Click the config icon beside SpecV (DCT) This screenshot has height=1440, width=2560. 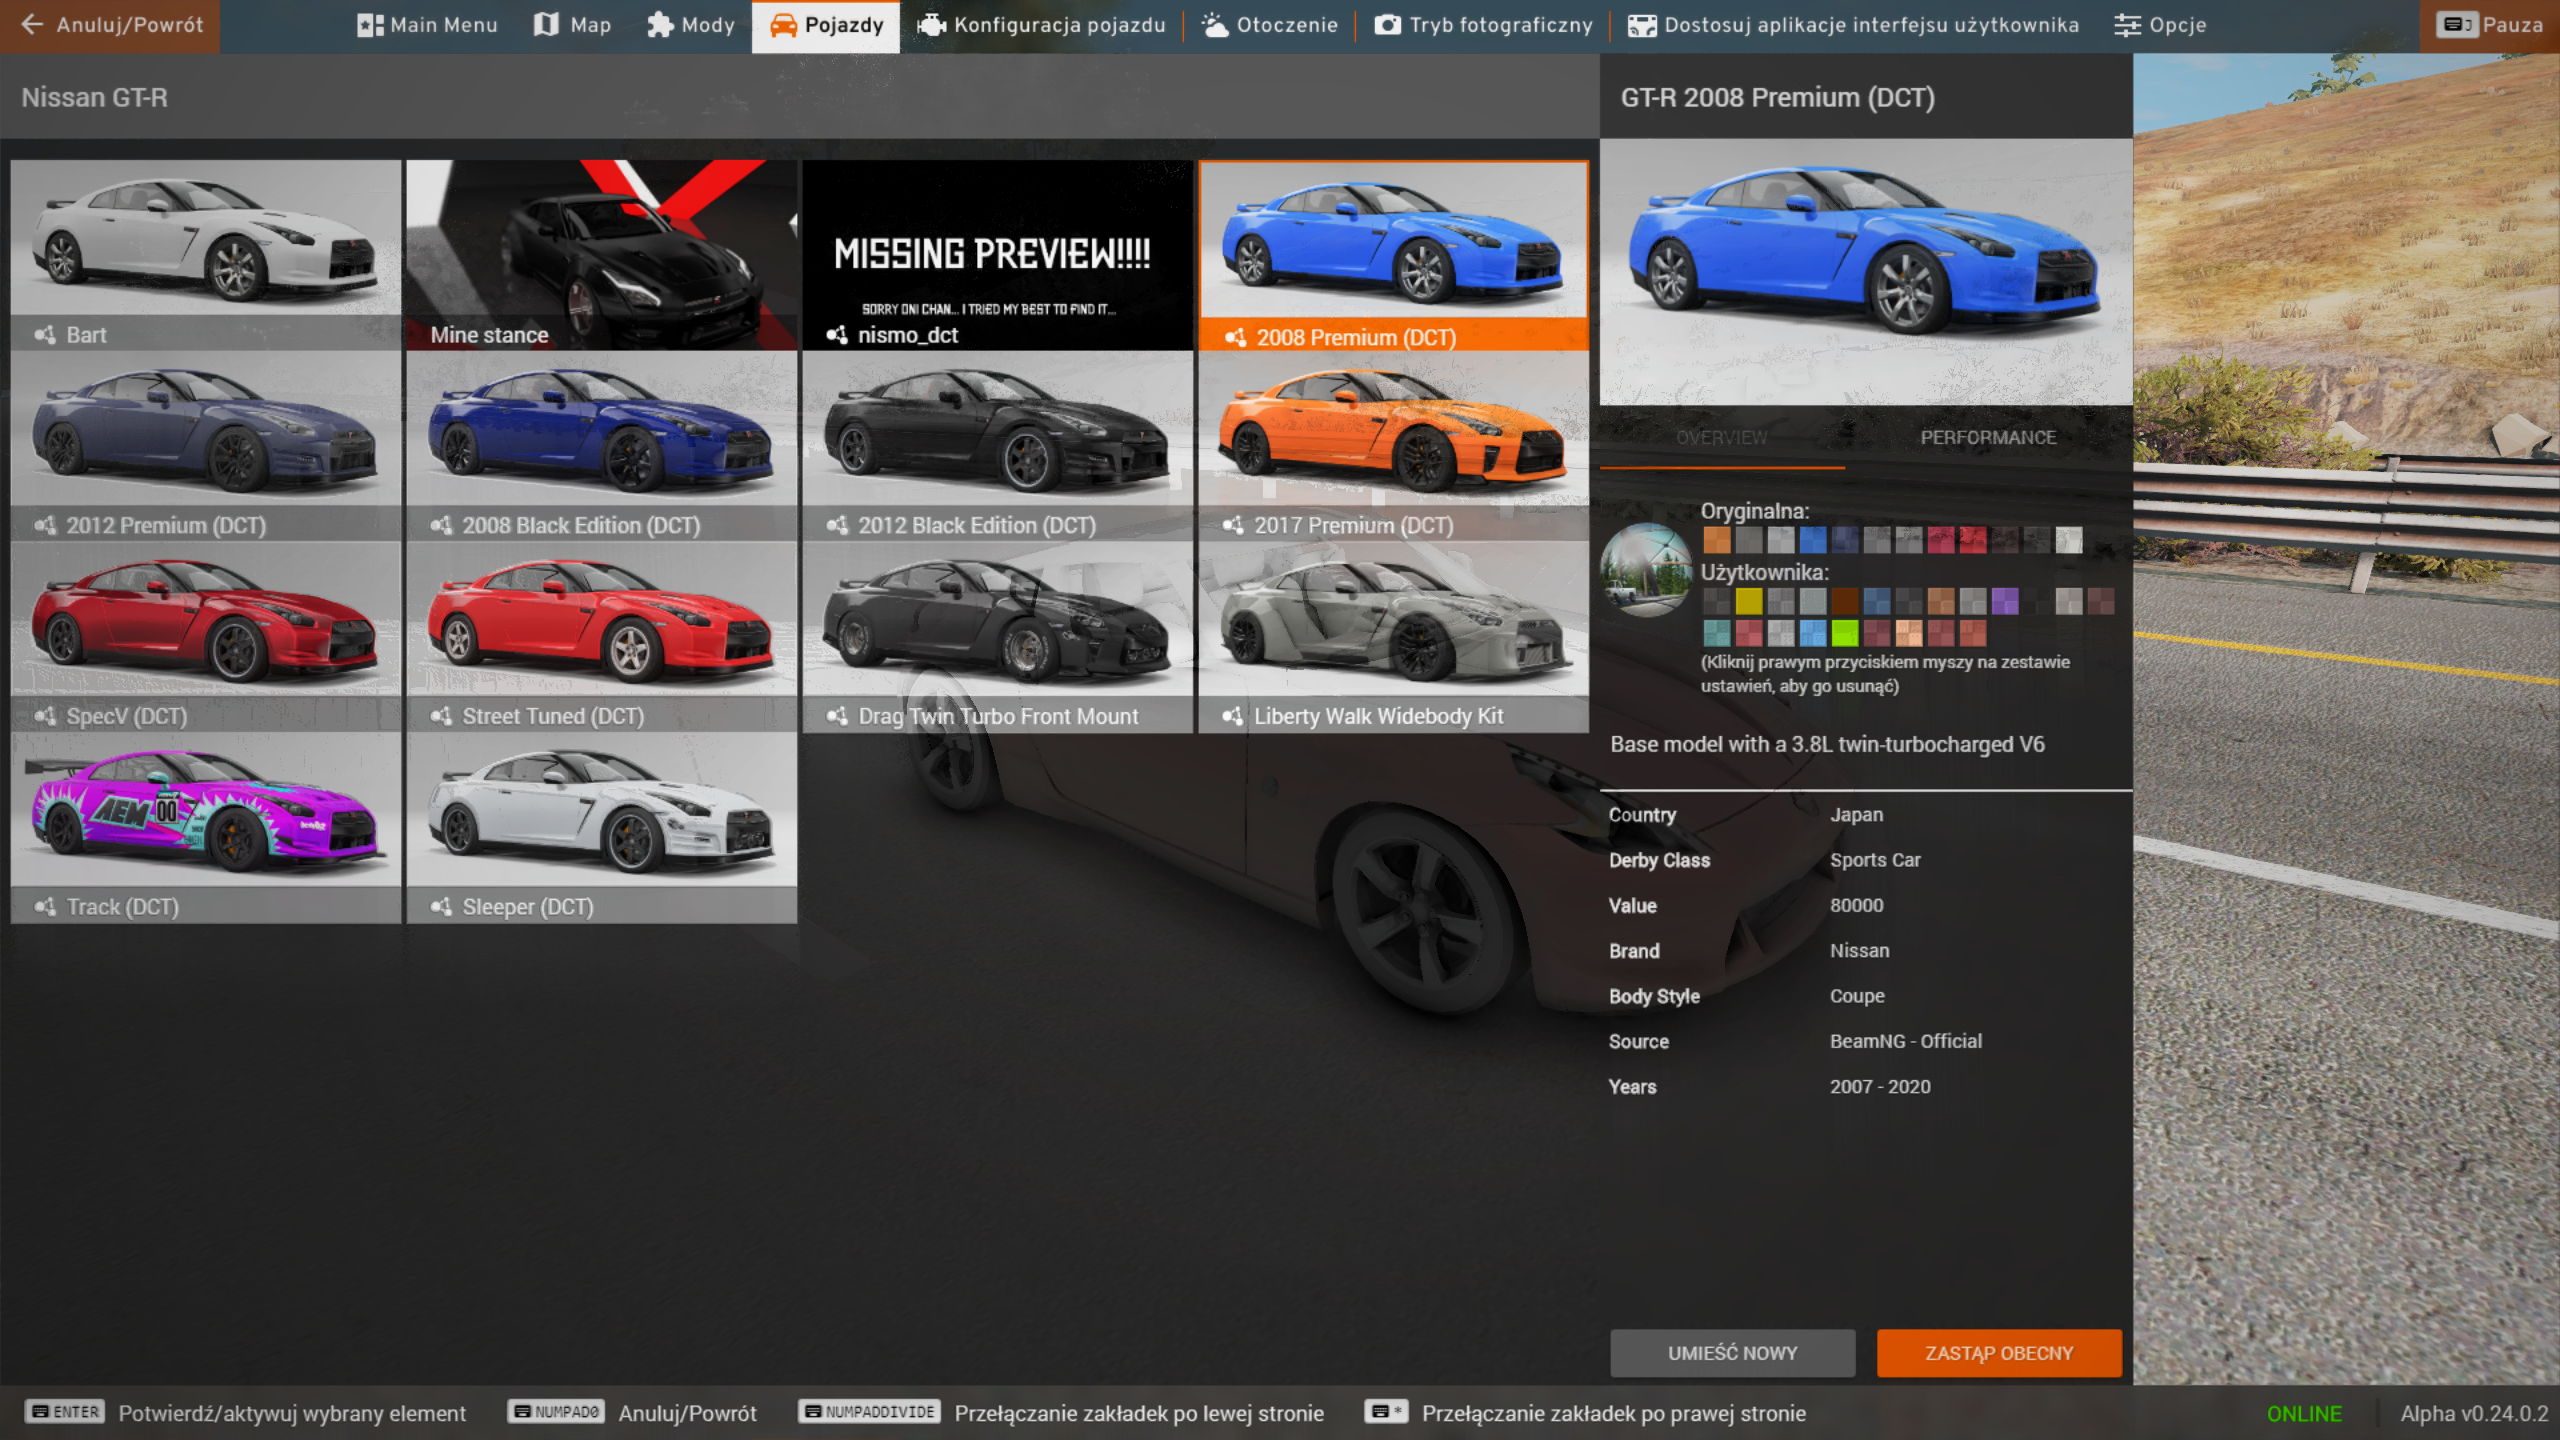click(45, 716)
